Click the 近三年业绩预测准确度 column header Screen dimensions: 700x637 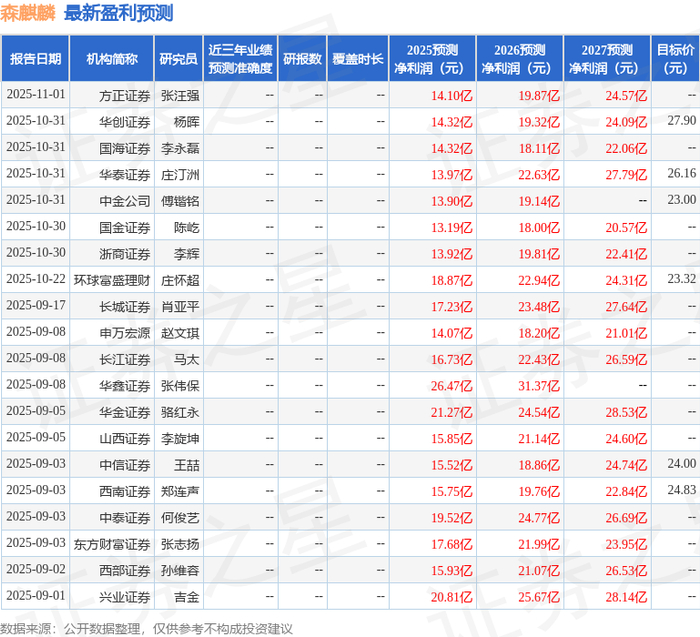240,59
